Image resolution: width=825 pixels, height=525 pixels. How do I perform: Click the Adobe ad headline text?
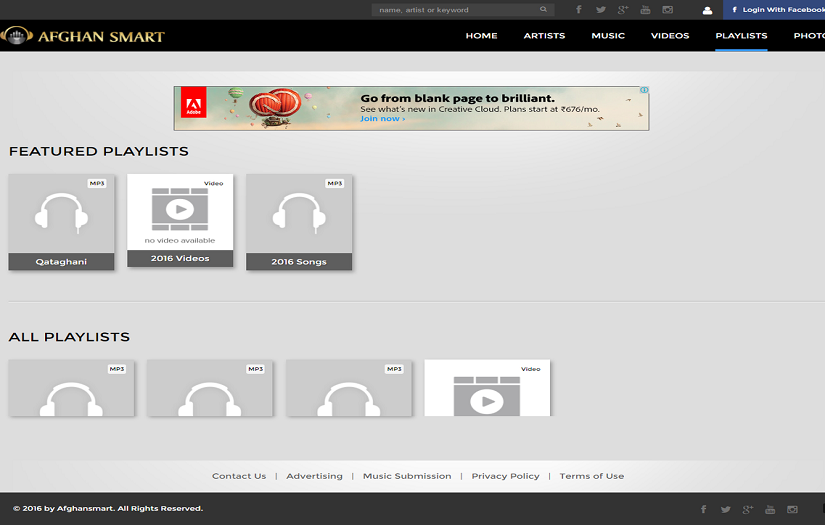(457, 98)
